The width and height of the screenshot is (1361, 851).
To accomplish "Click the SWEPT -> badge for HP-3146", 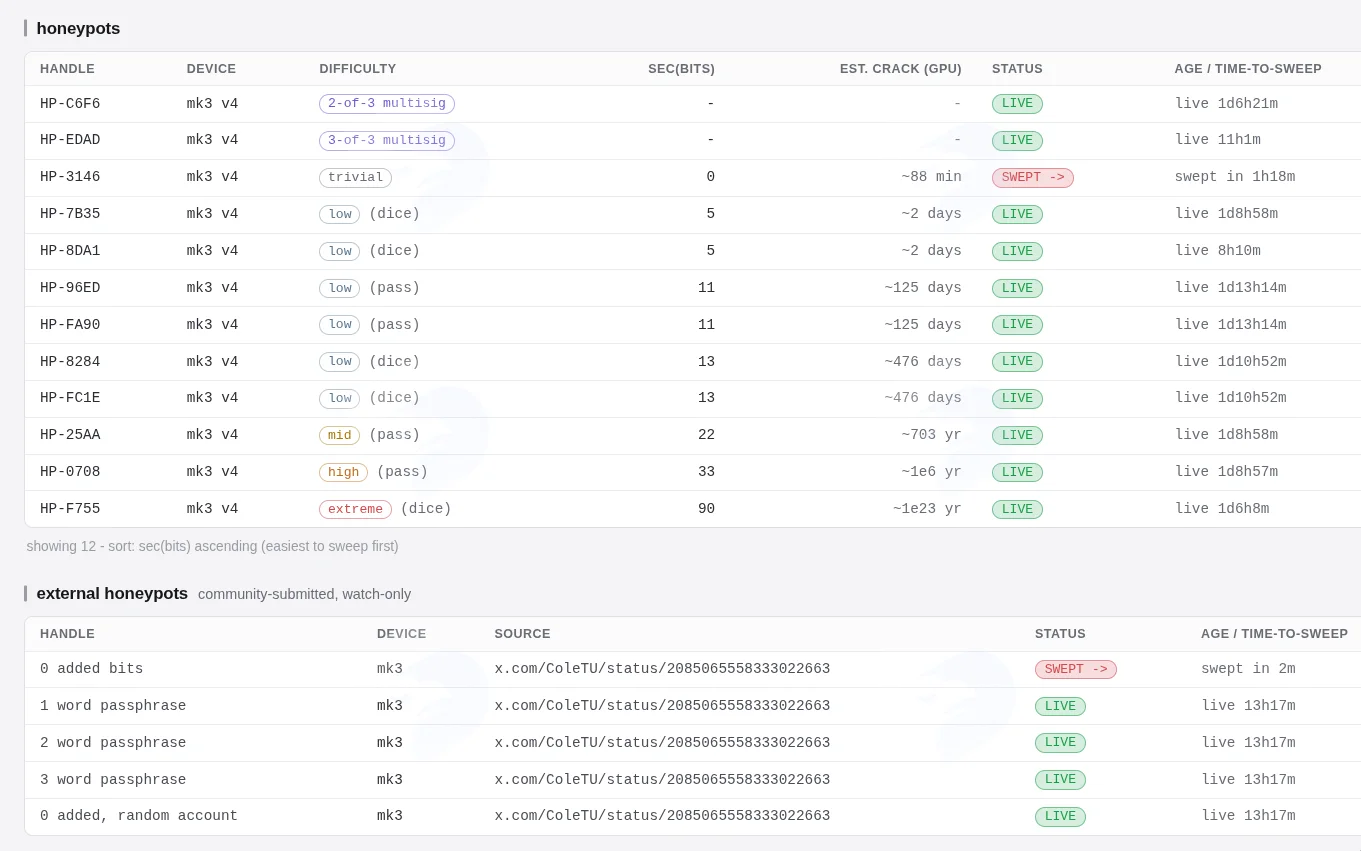I will coord(1032,177).
